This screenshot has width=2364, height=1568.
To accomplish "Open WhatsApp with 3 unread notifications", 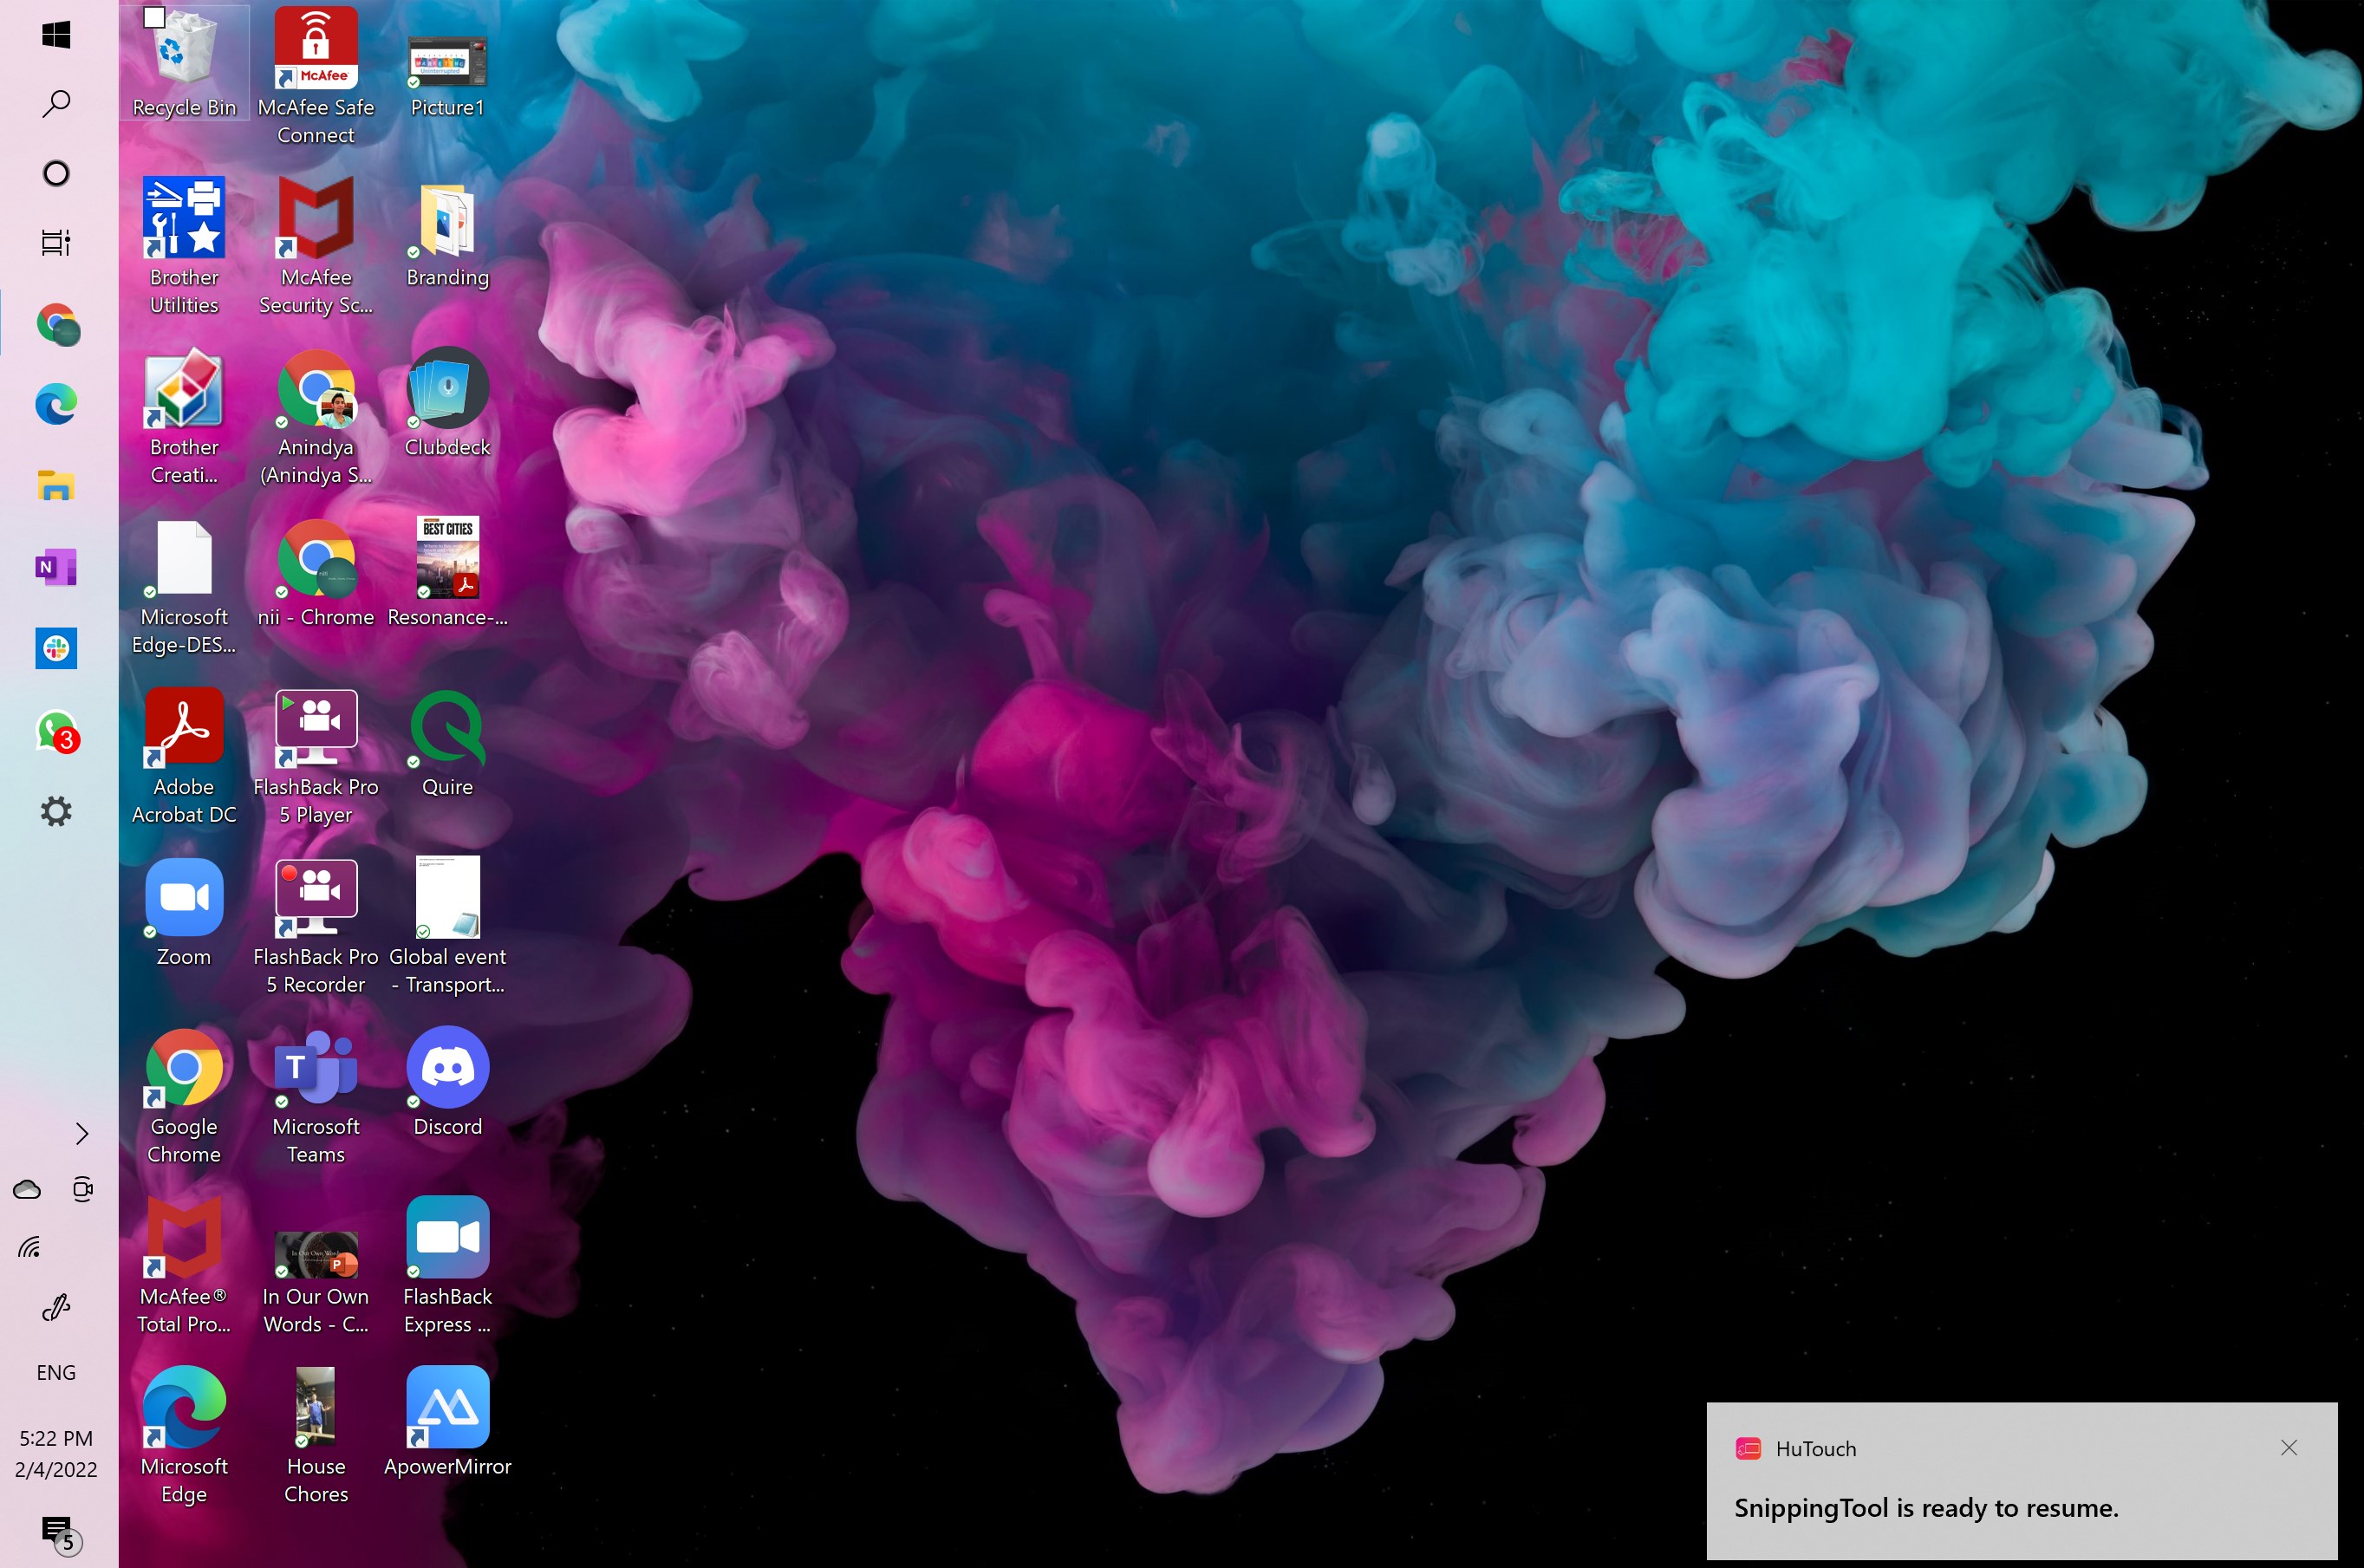I will pos(56,731).
